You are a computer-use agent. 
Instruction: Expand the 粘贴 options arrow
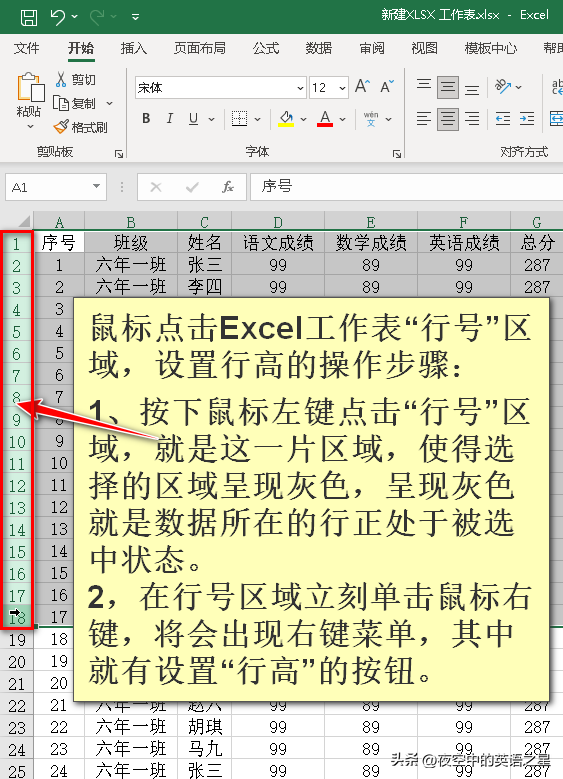click(30, 126)
